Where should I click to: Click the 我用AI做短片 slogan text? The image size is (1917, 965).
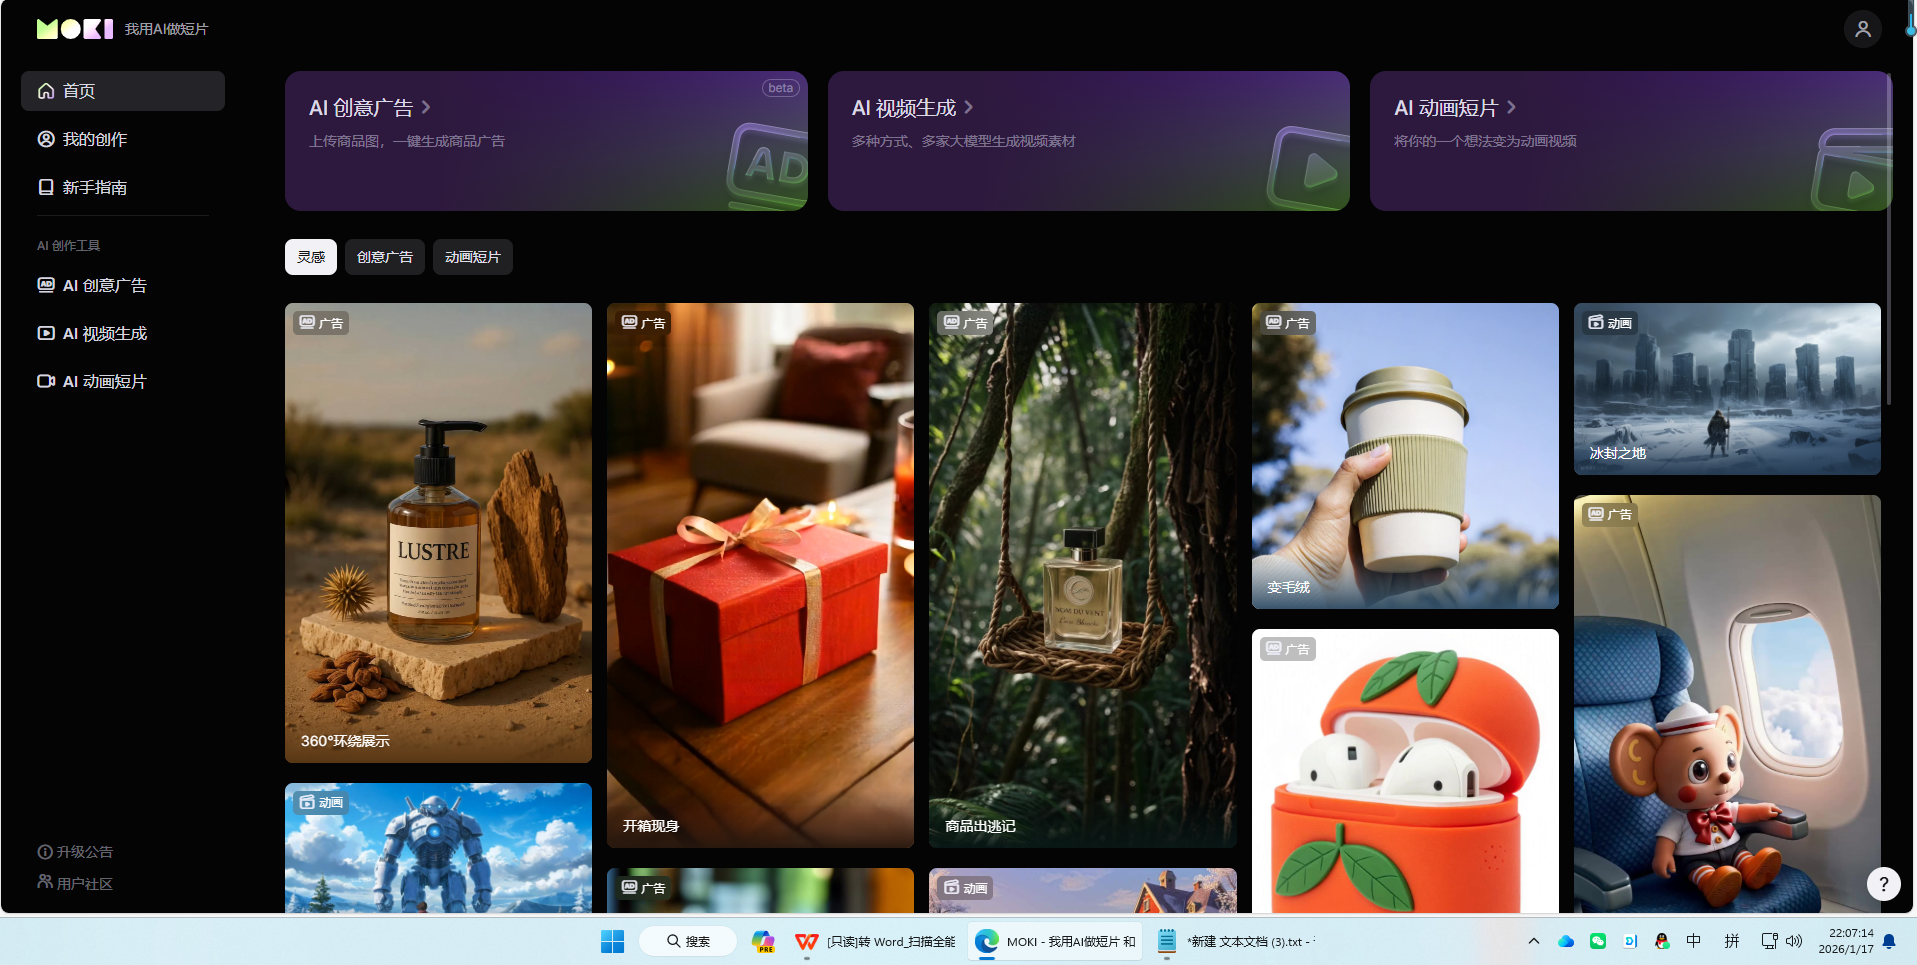point(166,29)
